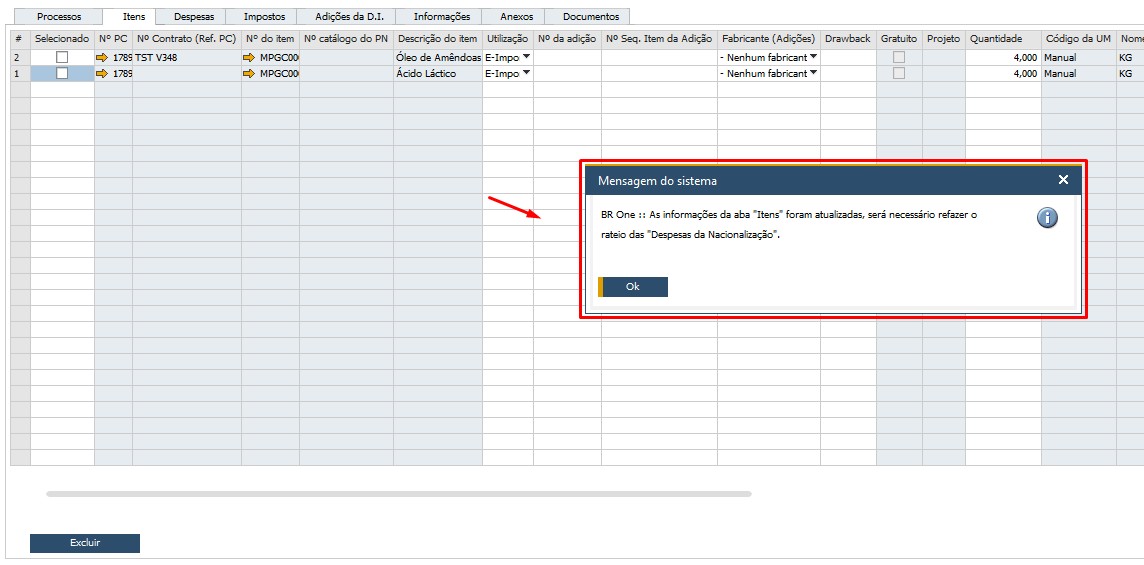Viewport: 1144px width, 565px height.
Task: Tick Selecionado checkbox for row 1
Action: click(62, 73)
